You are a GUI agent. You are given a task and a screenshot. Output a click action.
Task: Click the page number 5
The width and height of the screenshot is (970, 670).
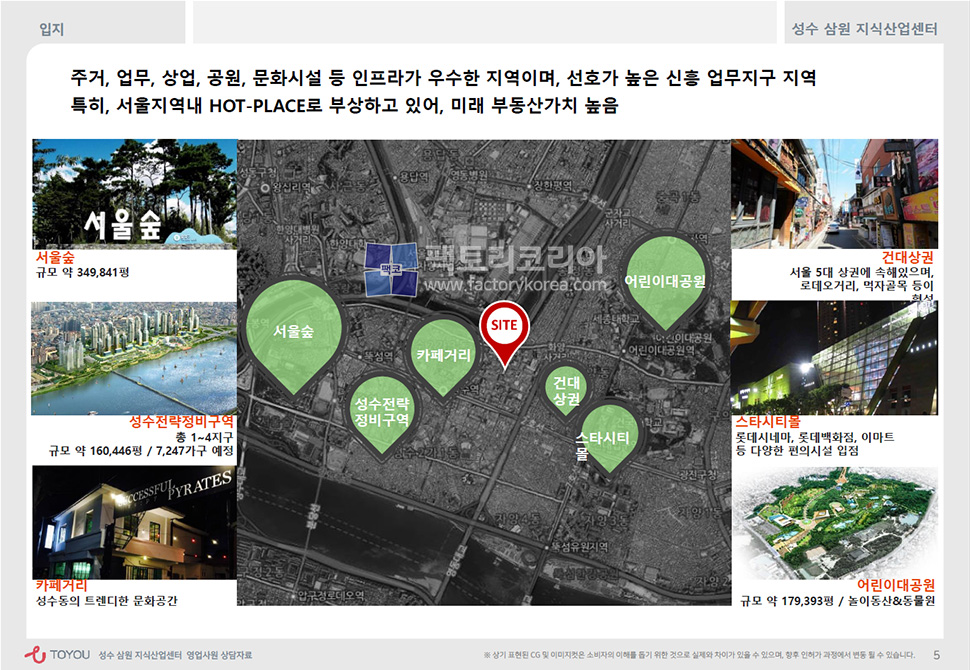click(x=936, y=655)
